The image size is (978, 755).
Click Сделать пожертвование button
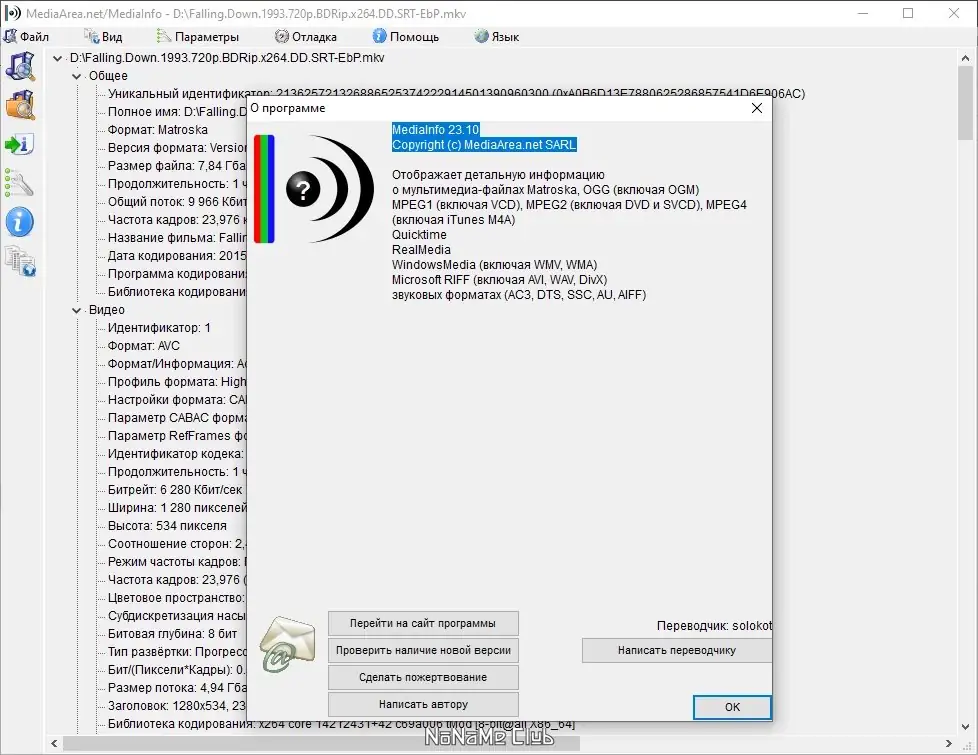point(423,677)
